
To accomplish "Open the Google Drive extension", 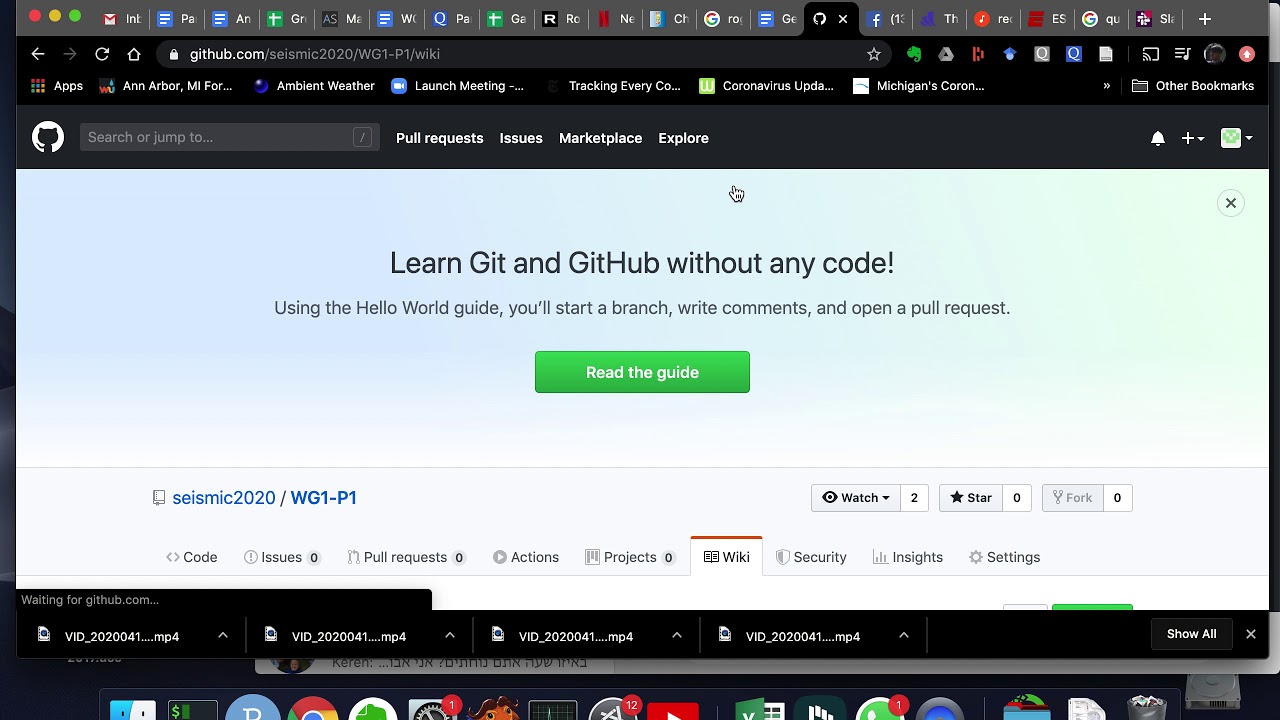I will [946, 54].
